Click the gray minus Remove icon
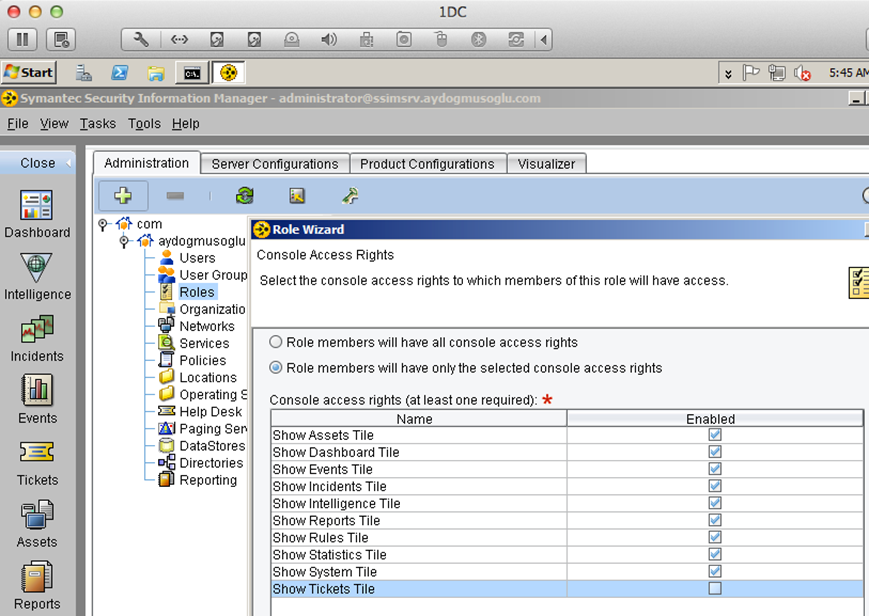The image size is (869, 616). [x=175, y=196]
